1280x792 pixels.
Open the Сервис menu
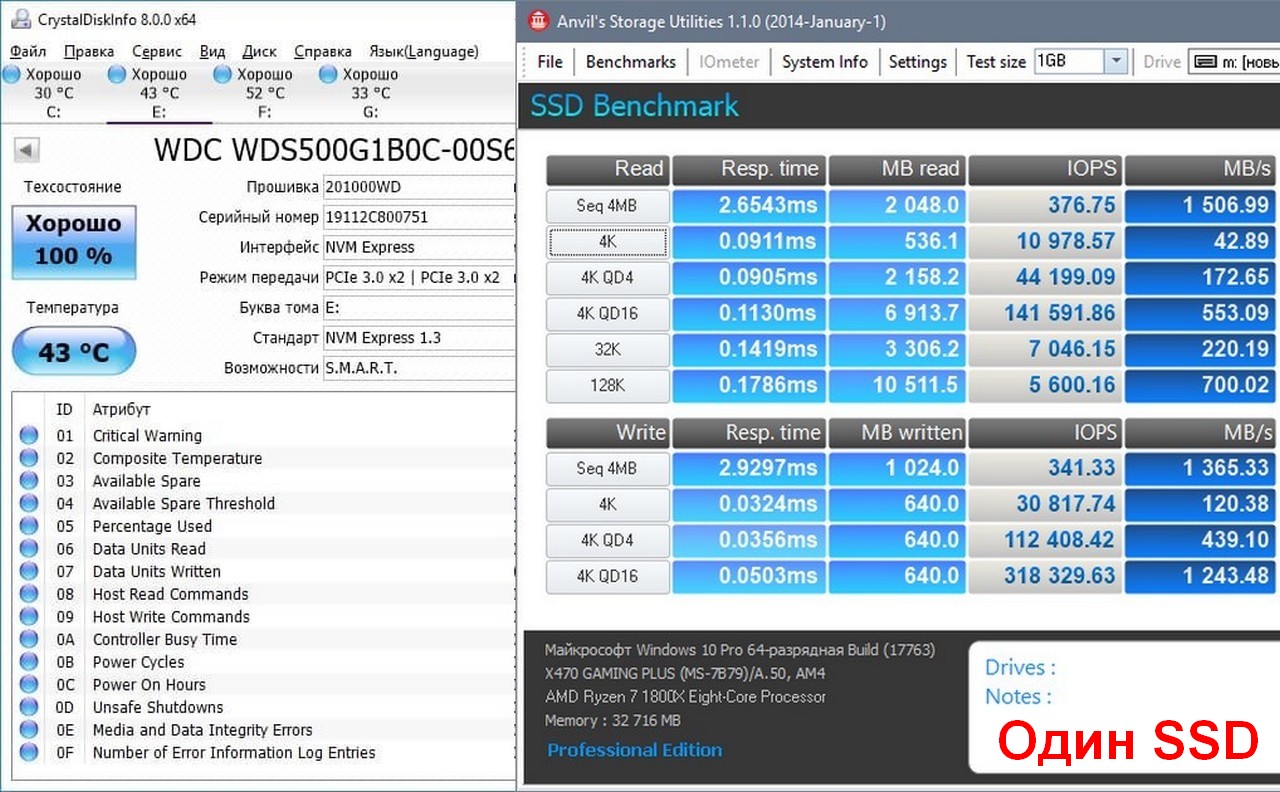157,51
